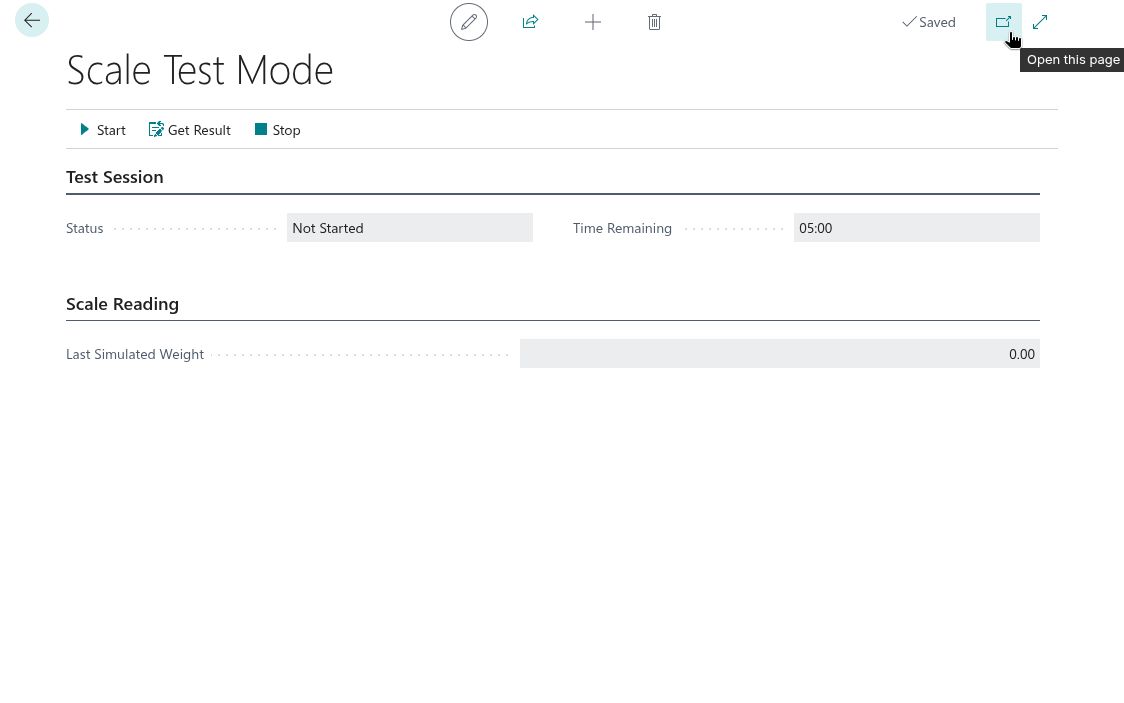Screen dimensions: 1124x703
Task: Open the Share icon menu
Action: (531, 22)
